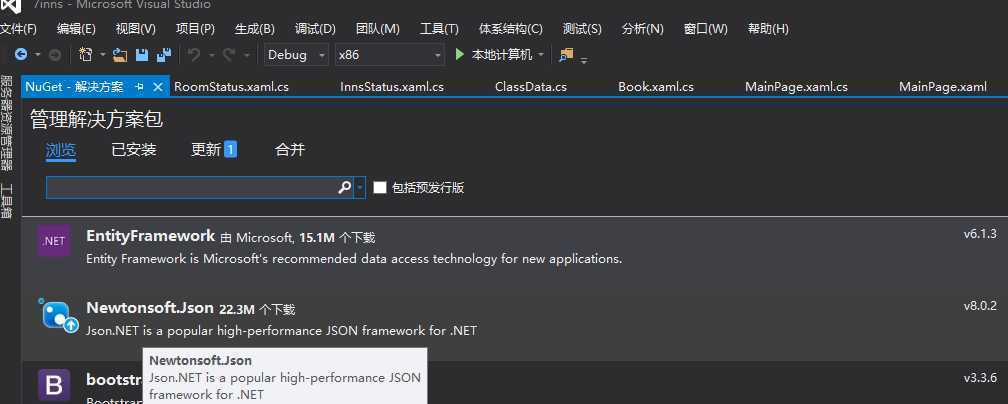
Task: Switch to Book.xaml.cs tab
Action: pyautogui.click(x=656, y=87)
